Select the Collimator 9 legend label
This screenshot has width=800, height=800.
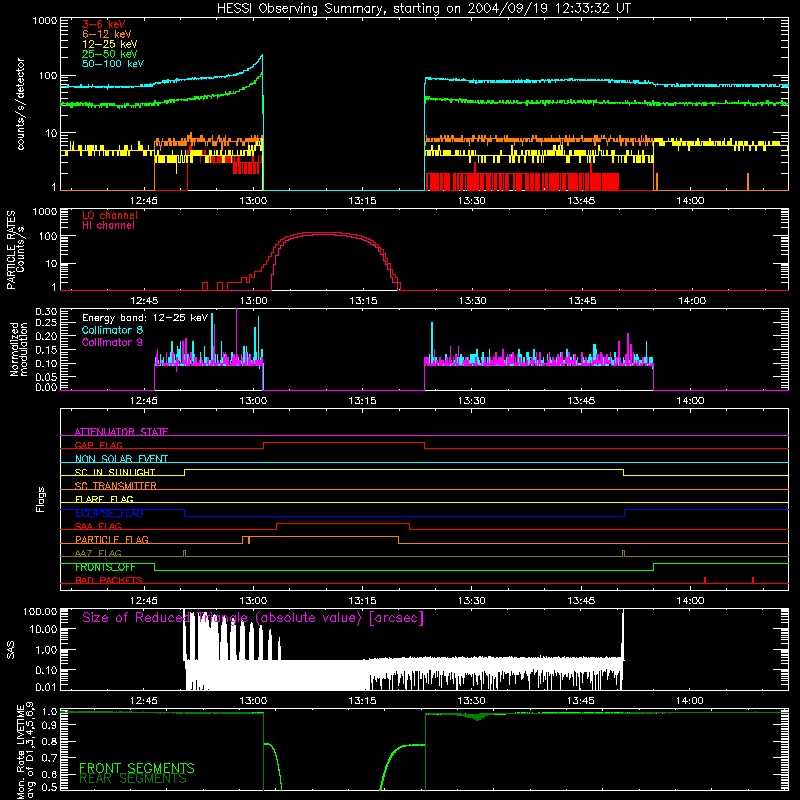coord(112,342)
